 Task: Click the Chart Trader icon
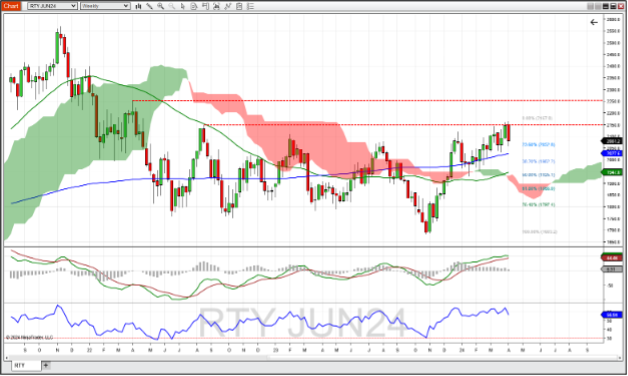[x=205, y=6]
